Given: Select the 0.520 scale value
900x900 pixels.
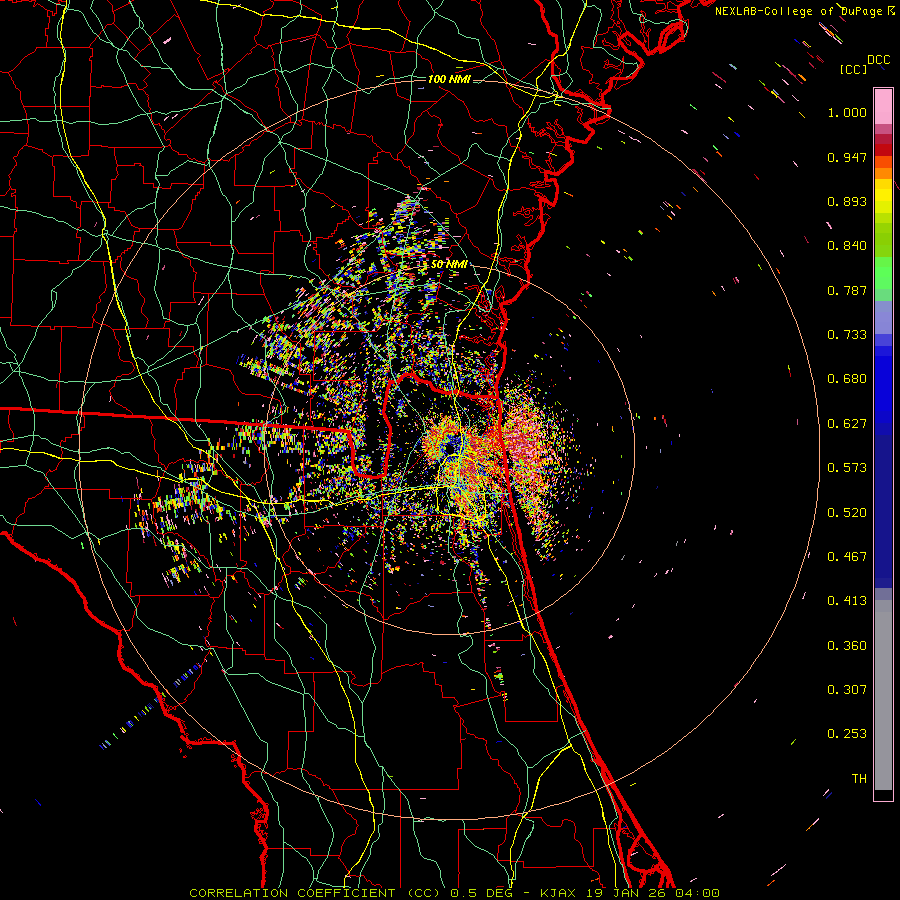Looking at the screenshot, I should pyautogui.click(x=847, y=513).
